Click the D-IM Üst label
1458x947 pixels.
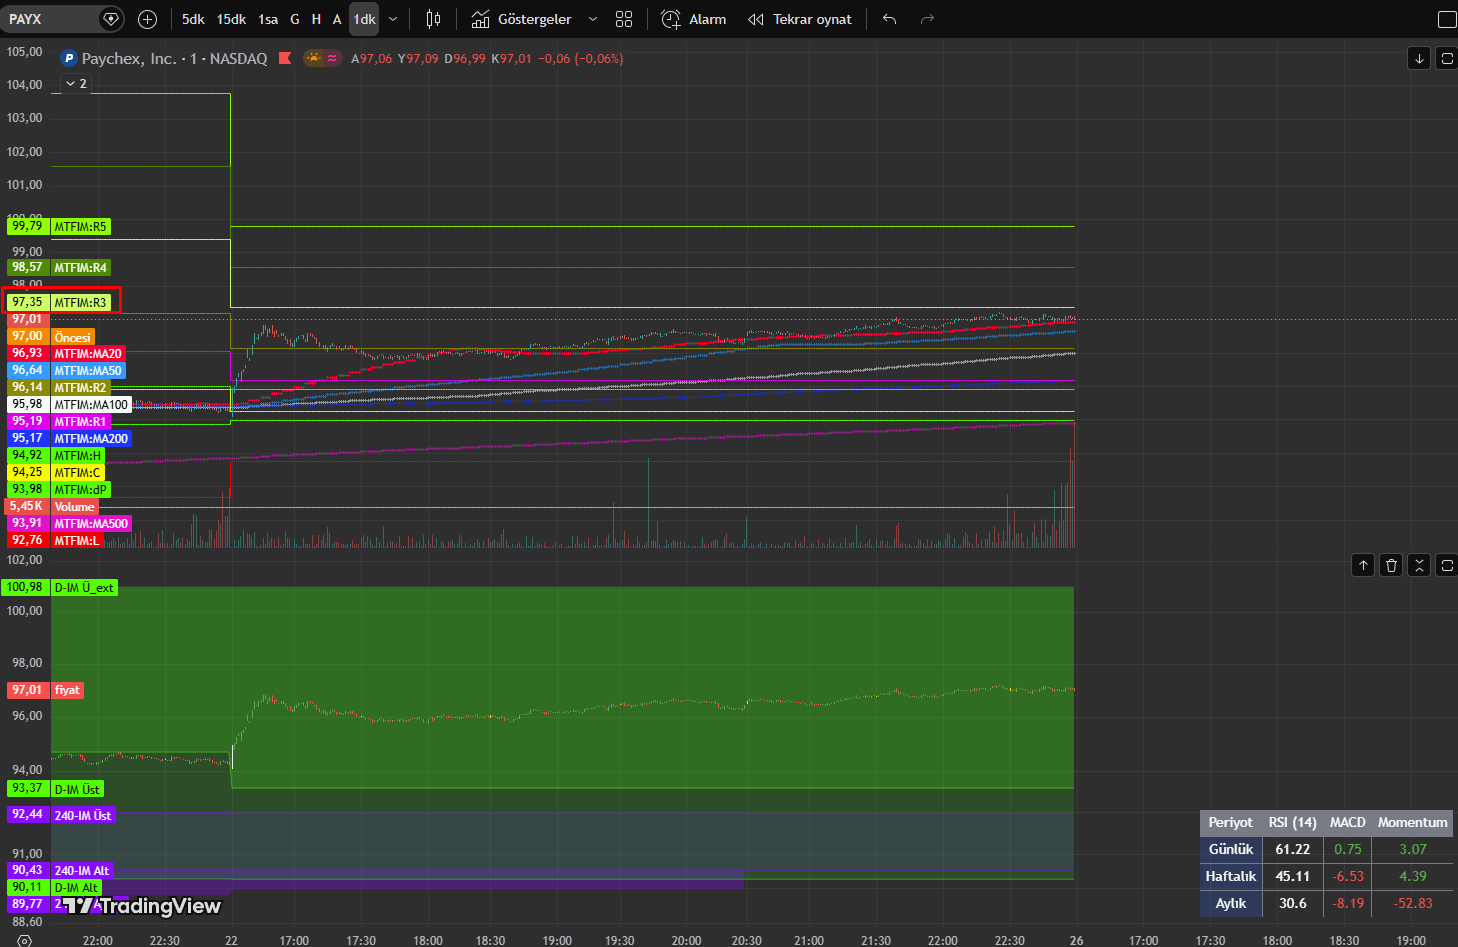(x=77, y=790)
